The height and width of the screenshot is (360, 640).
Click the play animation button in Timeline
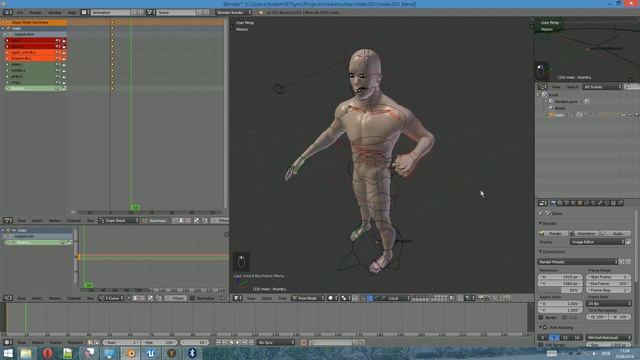[x=238, y=342]
